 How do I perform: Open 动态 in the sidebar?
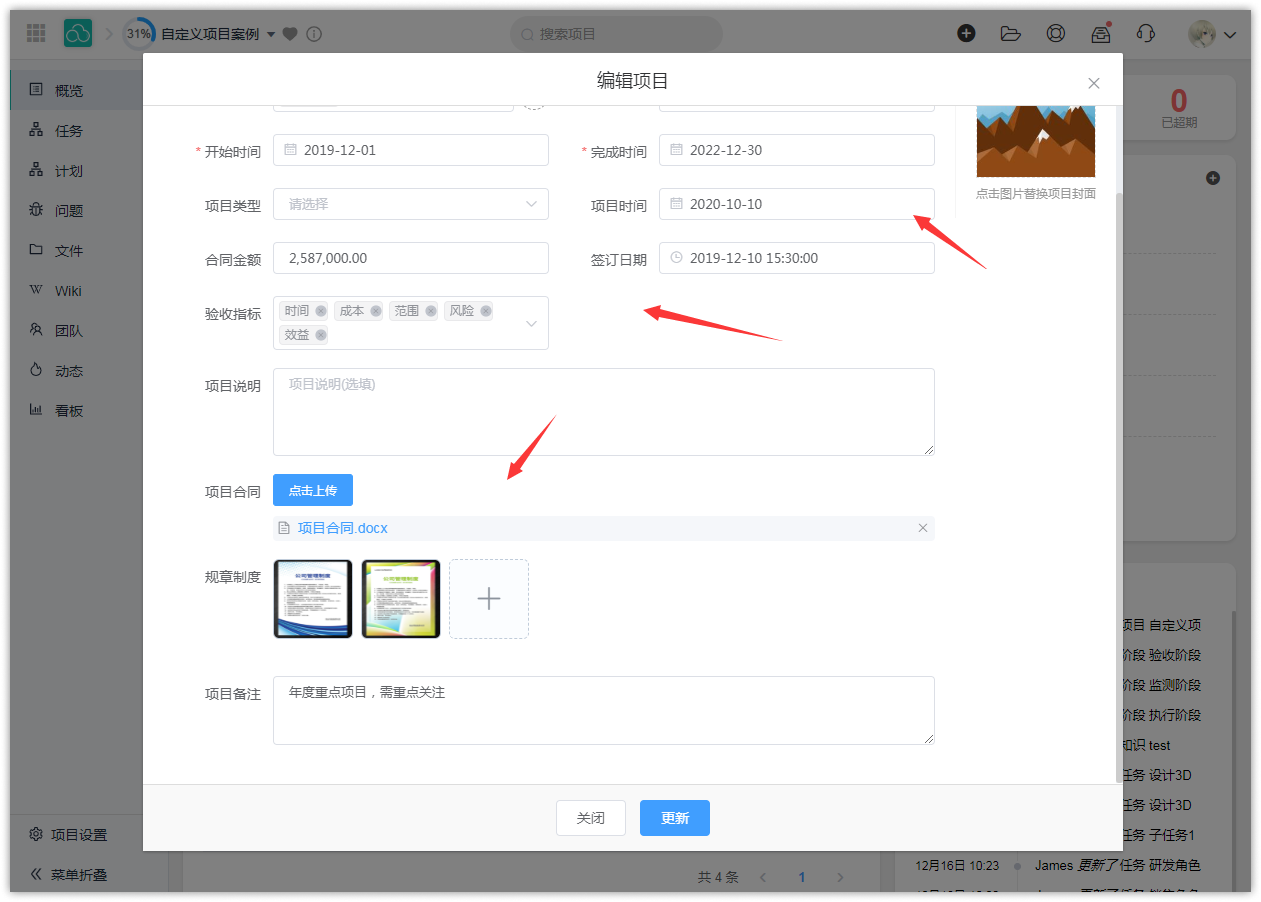coord(76,370)
